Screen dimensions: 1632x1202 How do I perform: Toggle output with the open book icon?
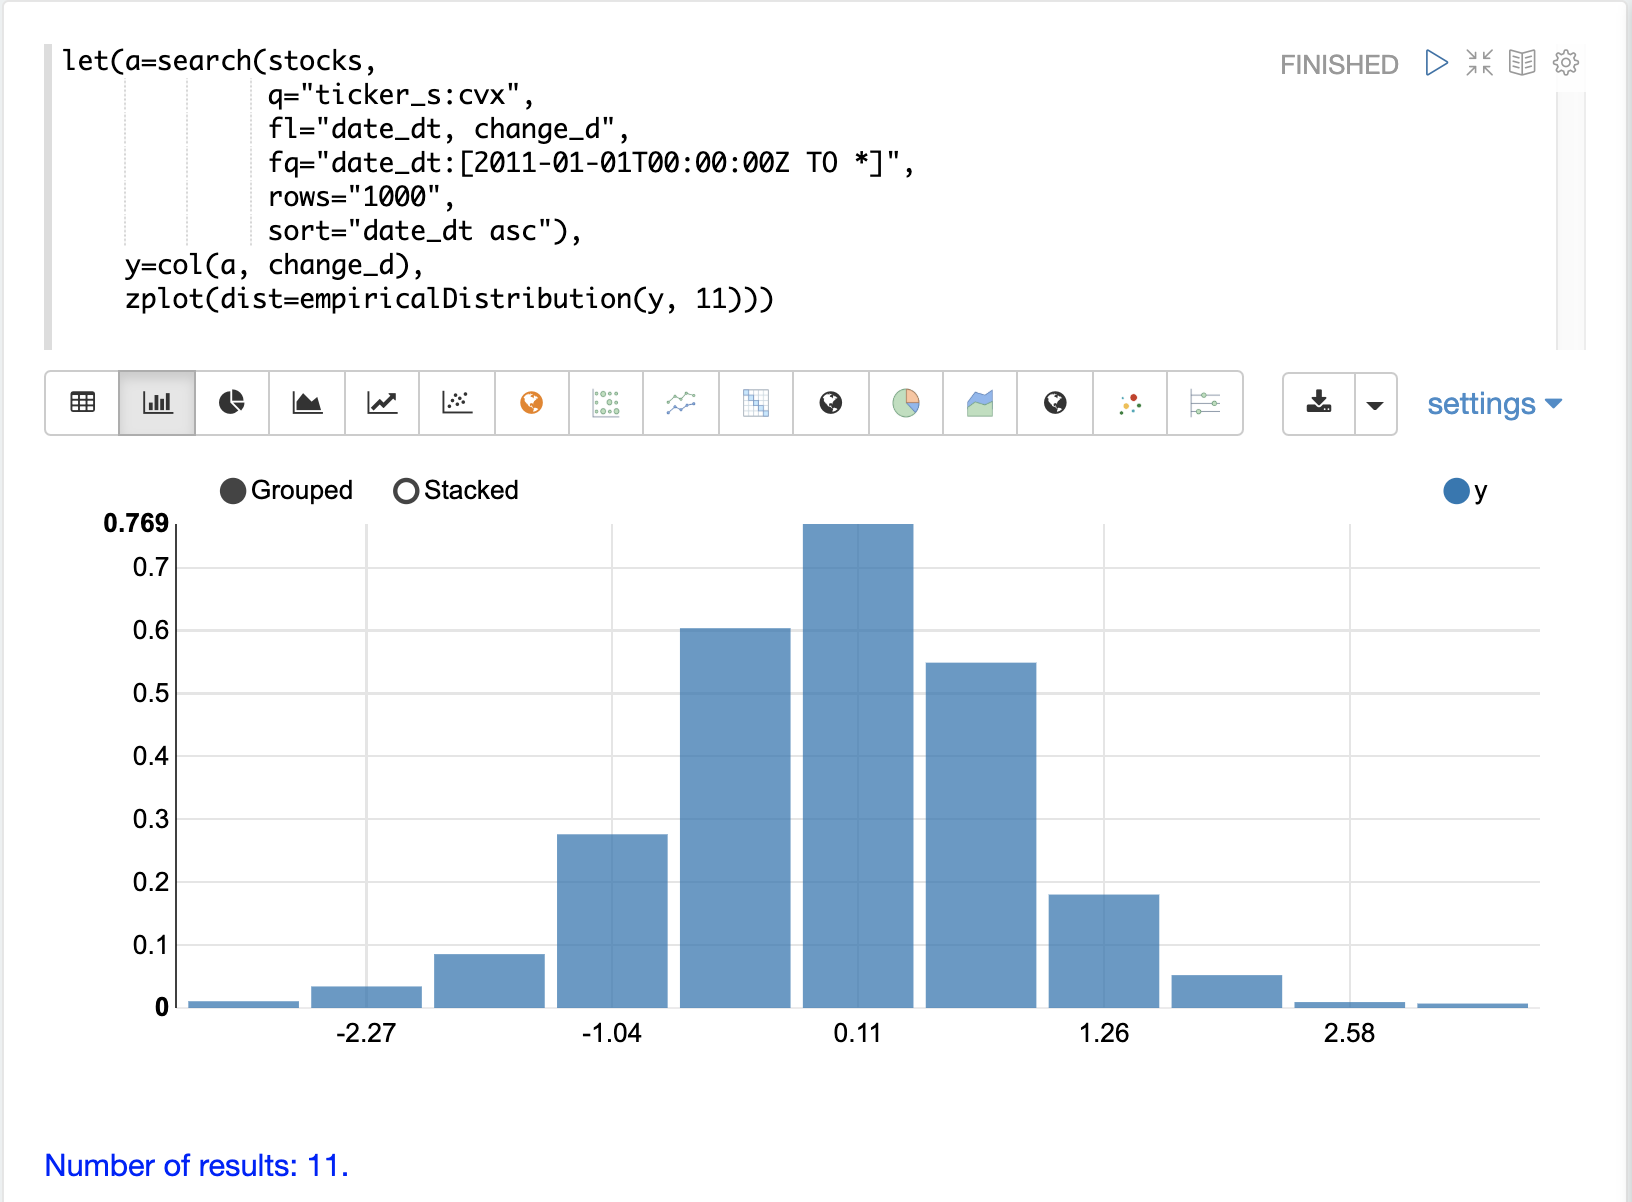click(1522, 63)
